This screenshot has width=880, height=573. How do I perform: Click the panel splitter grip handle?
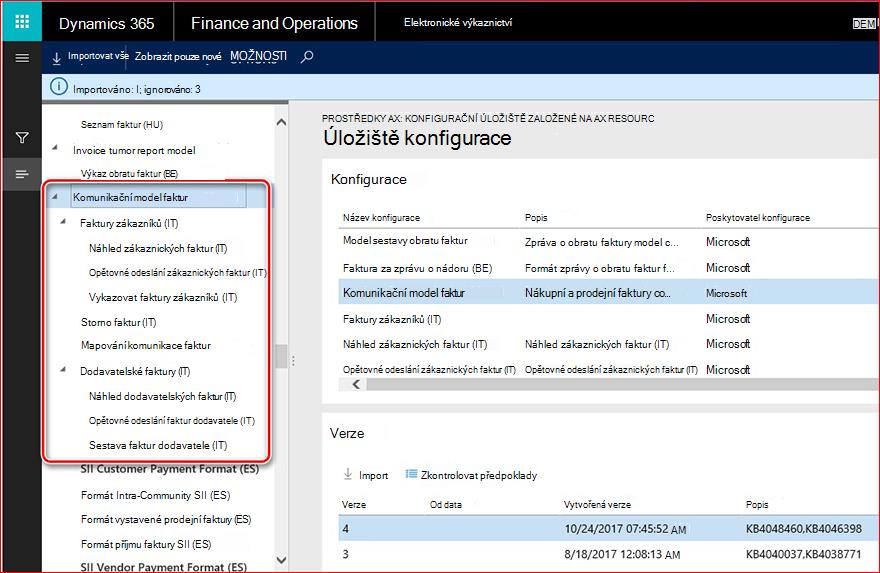[x=293, y=361]
